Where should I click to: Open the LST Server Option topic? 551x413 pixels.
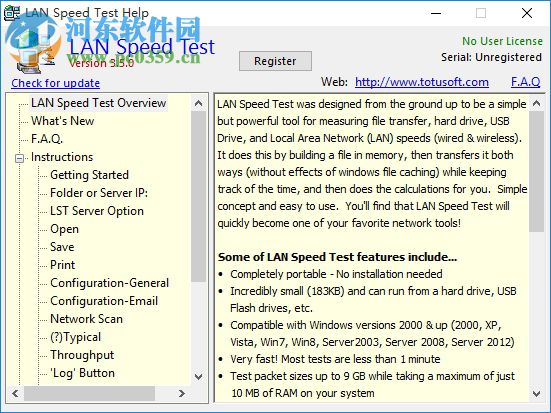[x=97, y=211]
